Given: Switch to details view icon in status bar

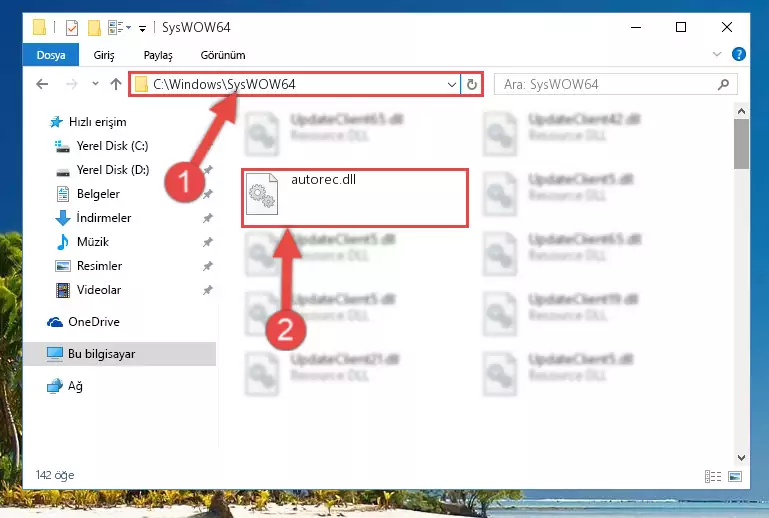Looking at the screenshot, I should (713, 476).
